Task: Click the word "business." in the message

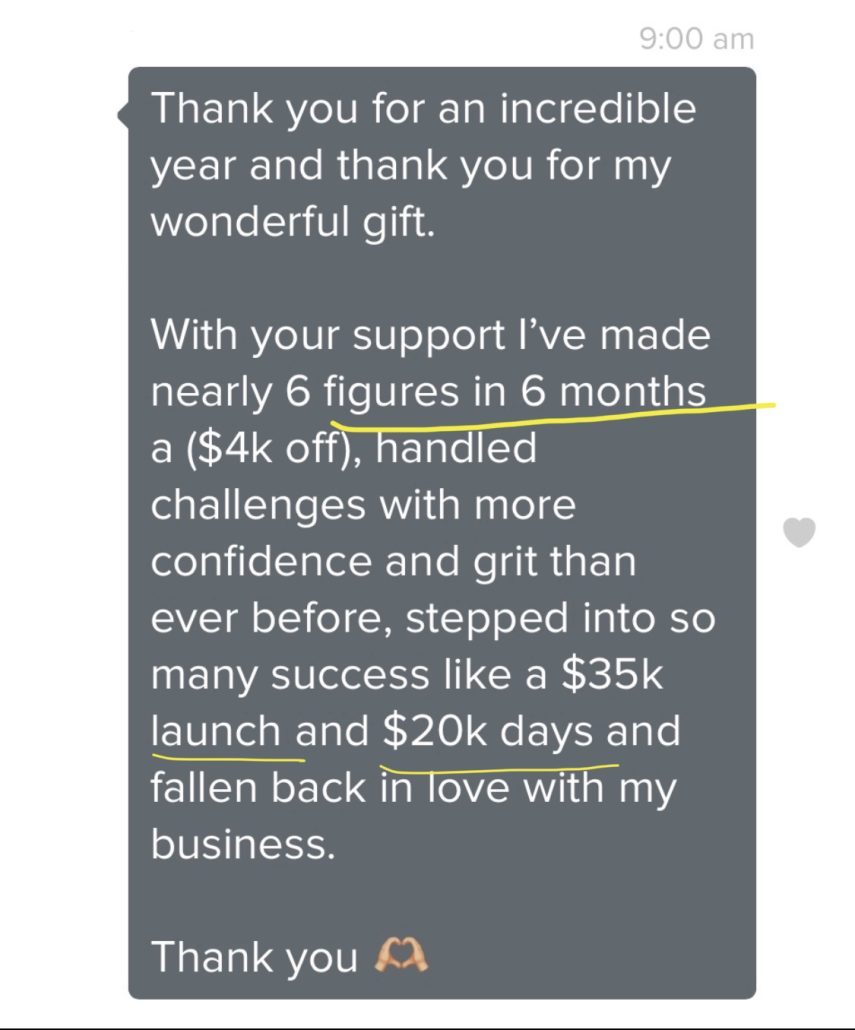Action: click(x=239, y=844)
